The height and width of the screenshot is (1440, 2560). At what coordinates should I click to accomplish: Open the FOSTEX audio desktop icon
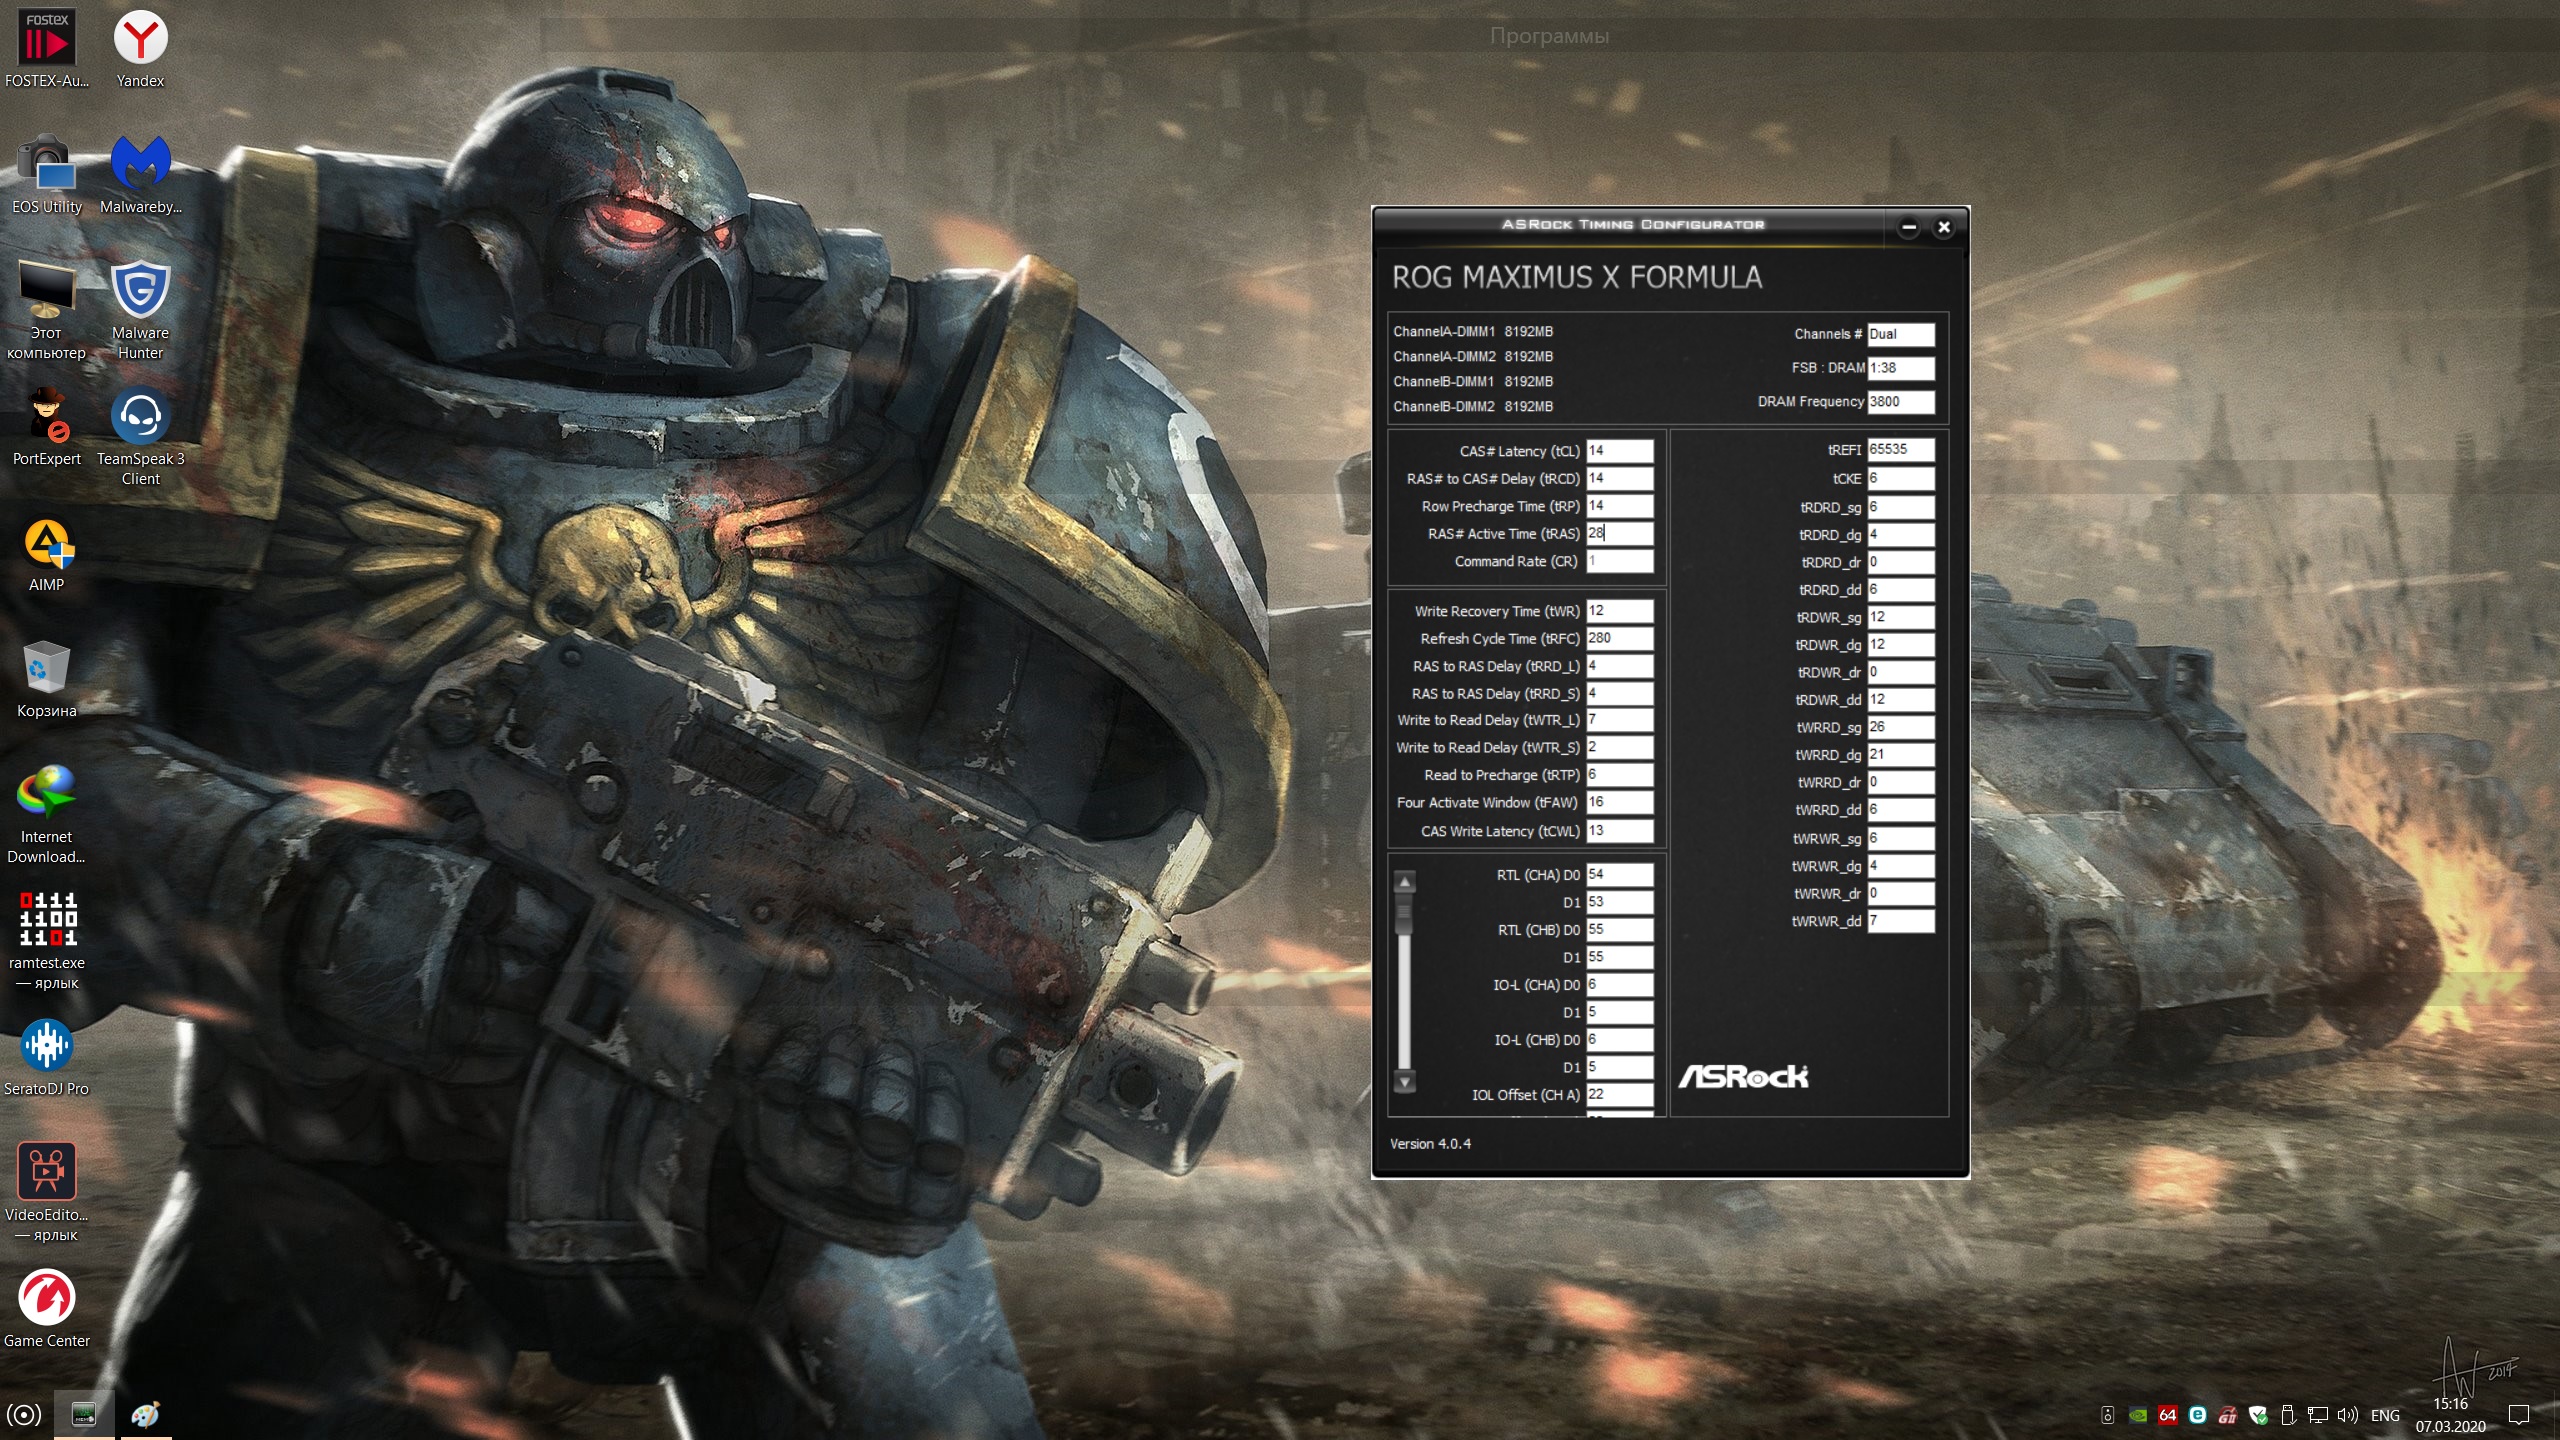pyautogui.click(x=46, y=40)
